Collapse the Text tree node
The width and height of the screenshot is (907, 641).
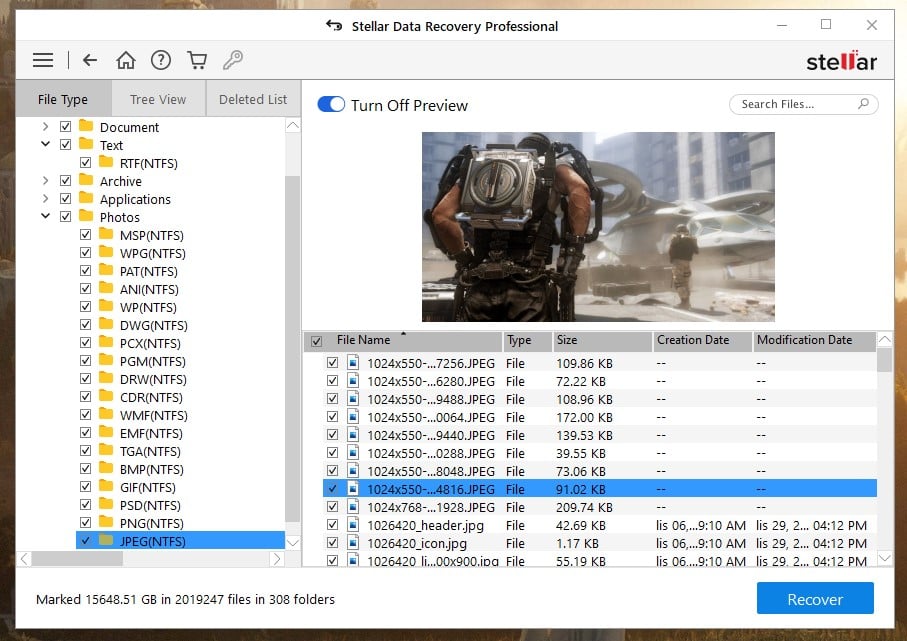pyautogui.click(x=46, y=144)
